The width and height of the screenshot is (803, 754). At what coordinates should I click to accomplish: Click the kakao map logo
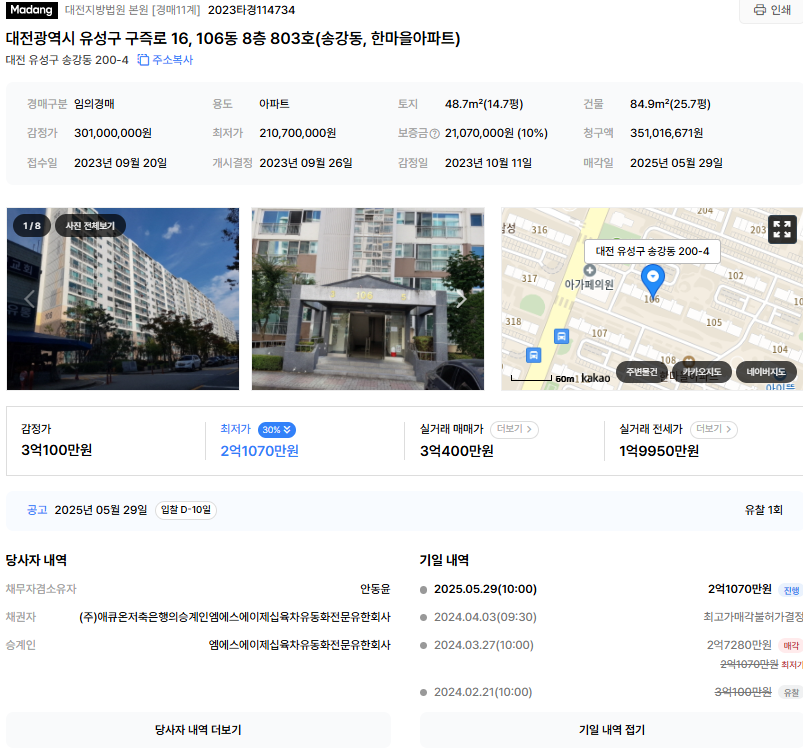pyautogui.click(x=596, y=378)
